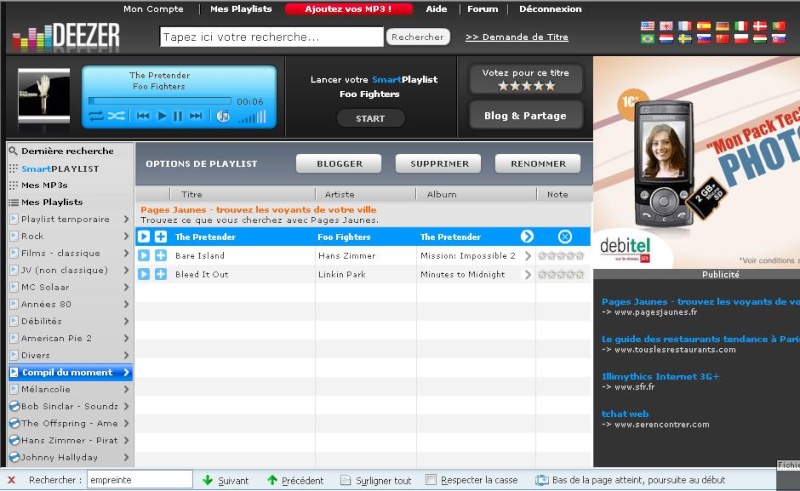Open the Johnny Hallyday shared playlist
The width and height of the screenshot is (800, 491).
59,457
